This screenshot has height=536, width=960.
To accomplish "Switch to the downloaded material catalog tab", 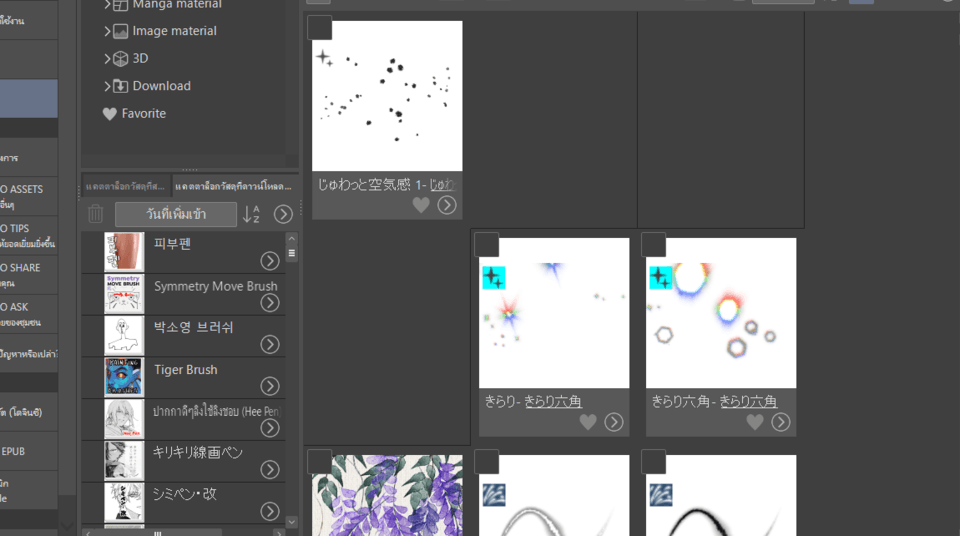I will tap(234, 186).
